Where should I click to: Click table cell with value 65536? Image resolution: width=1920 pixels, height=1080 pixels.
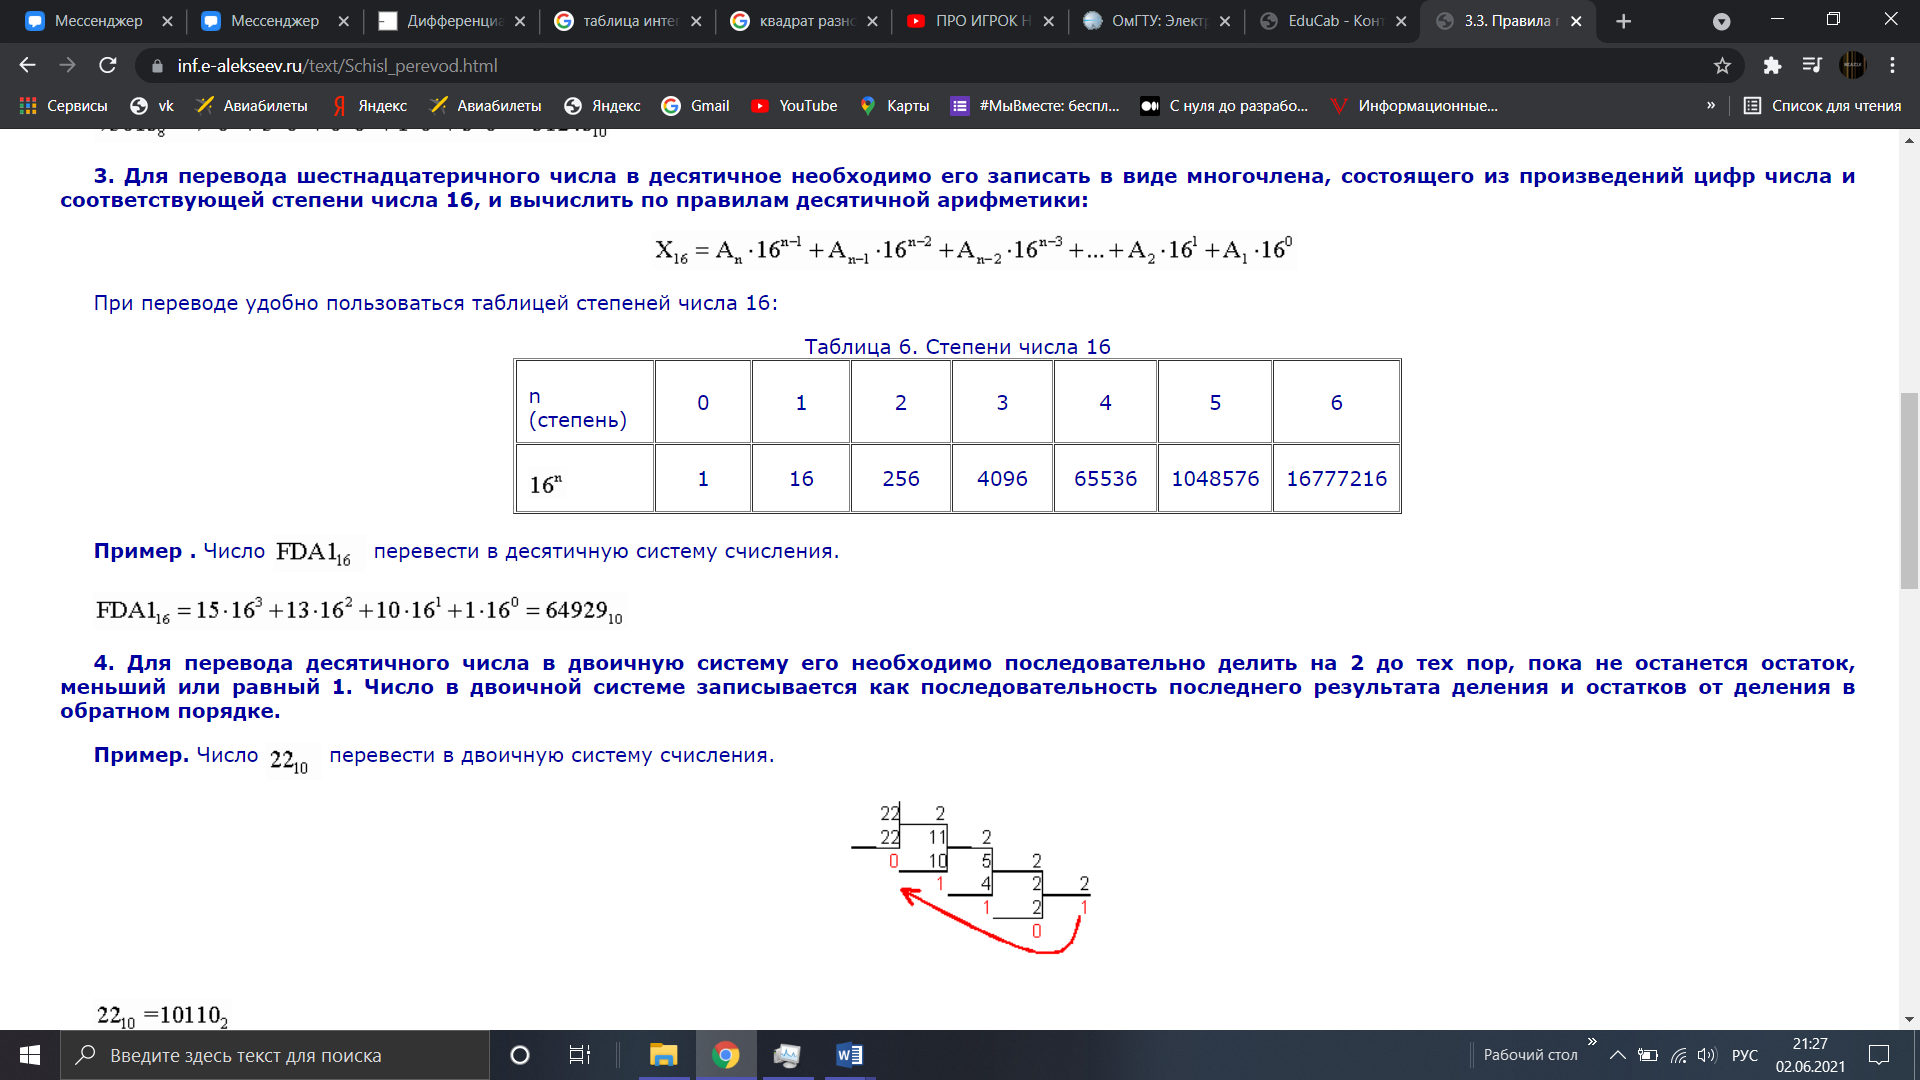click(1105, 478)
